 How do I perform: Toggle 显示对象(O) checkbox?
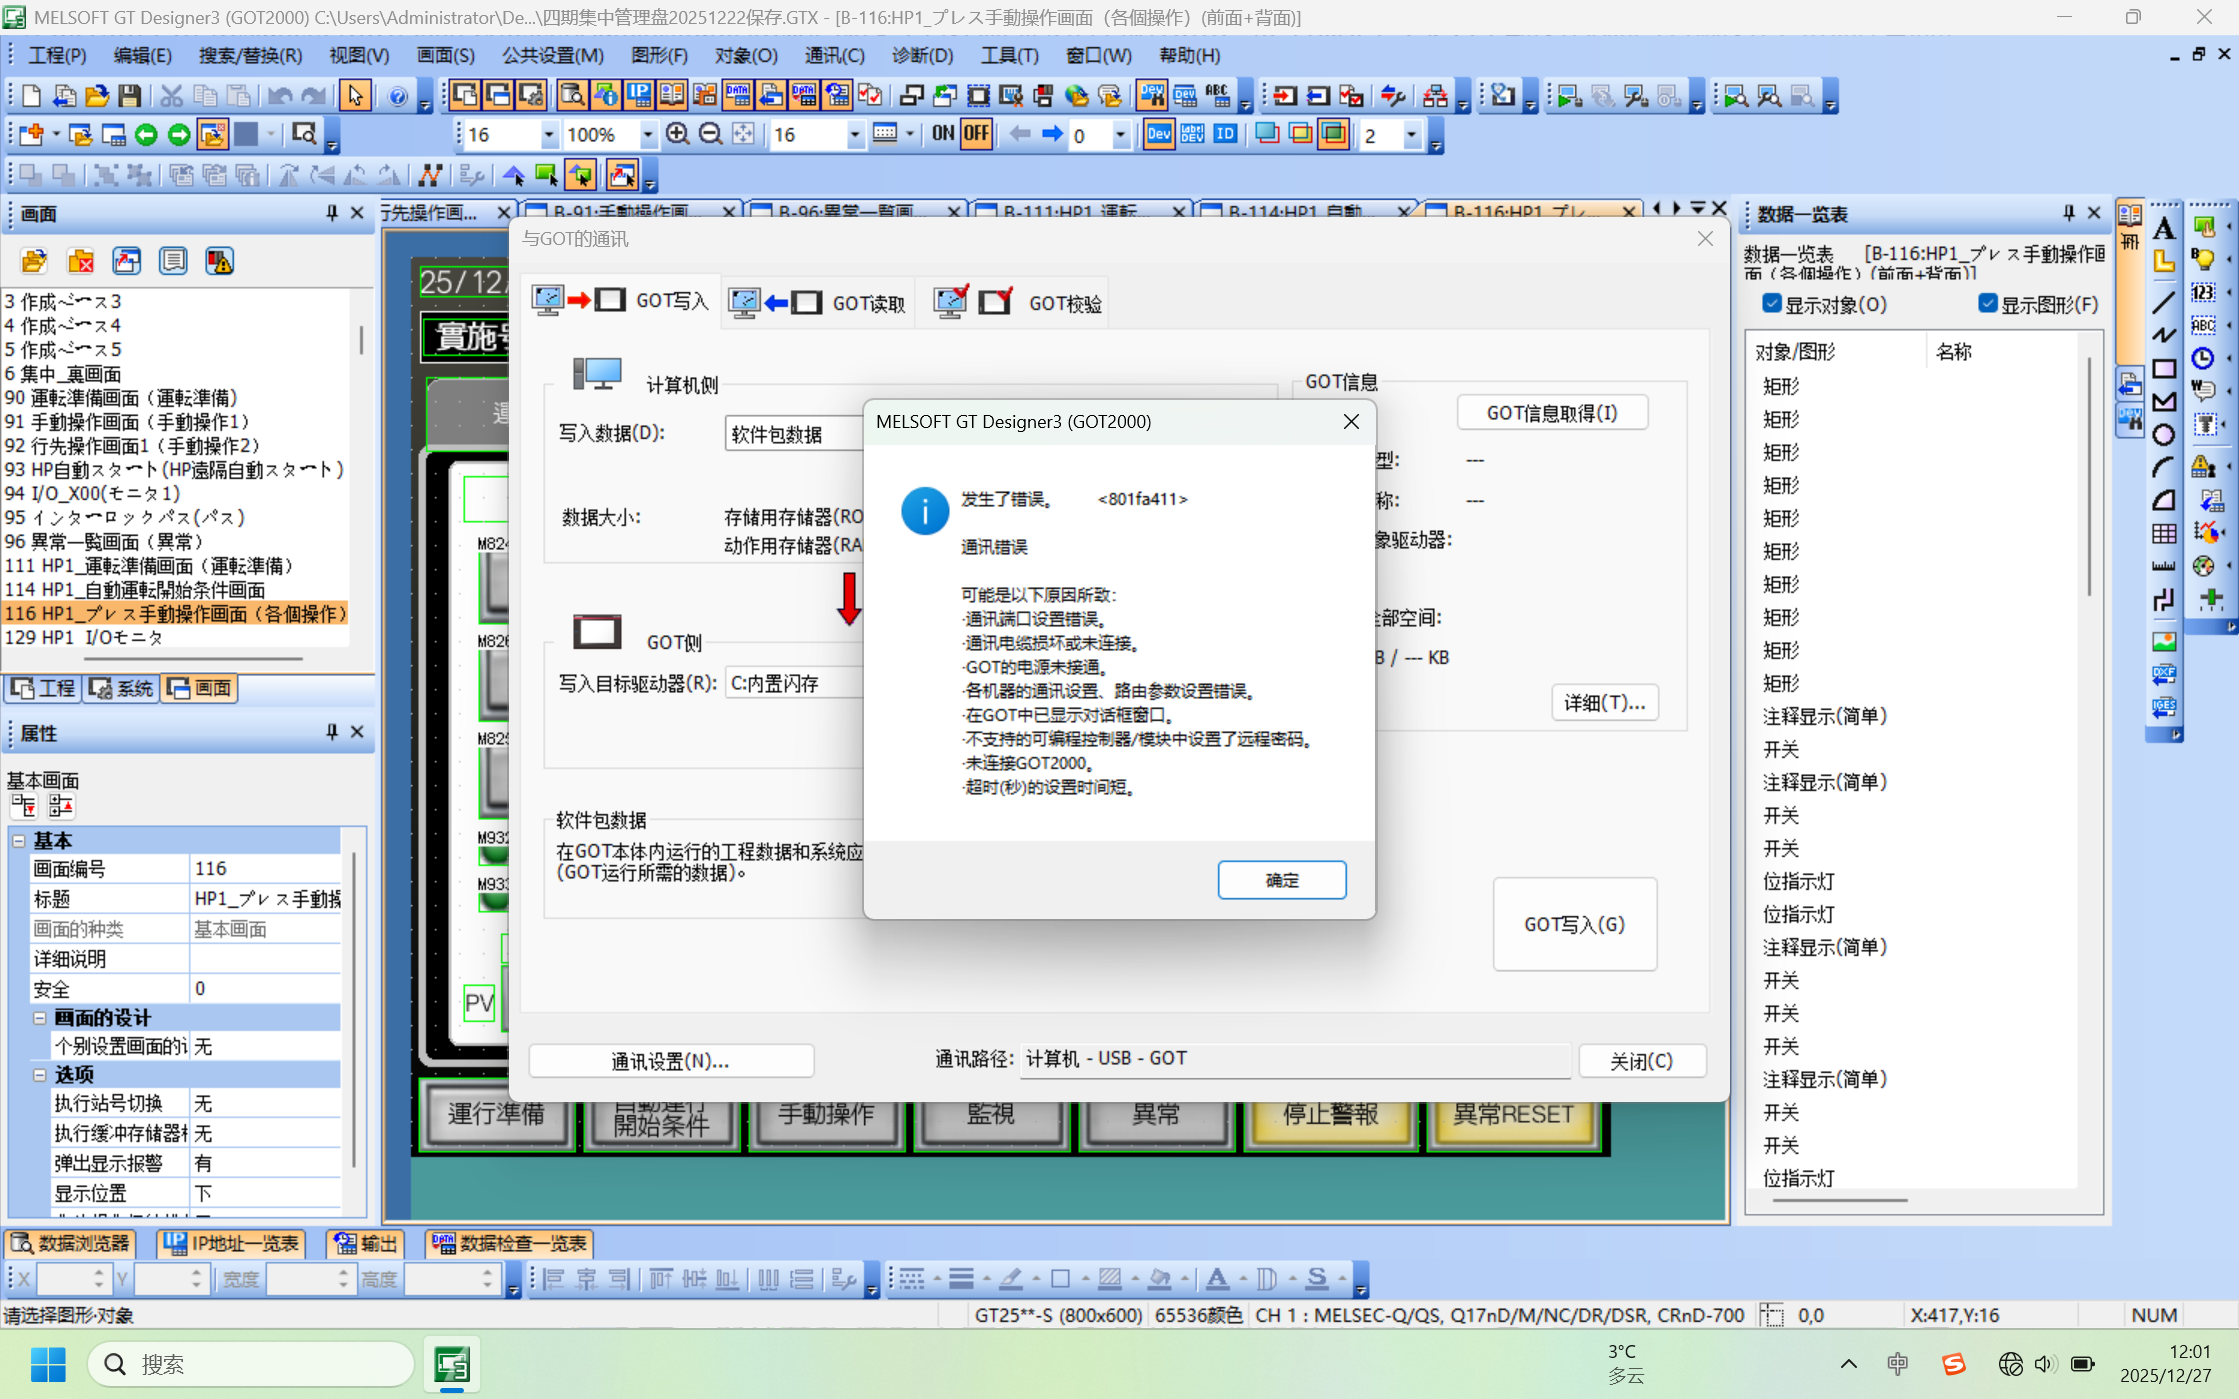click(1772, 304)
